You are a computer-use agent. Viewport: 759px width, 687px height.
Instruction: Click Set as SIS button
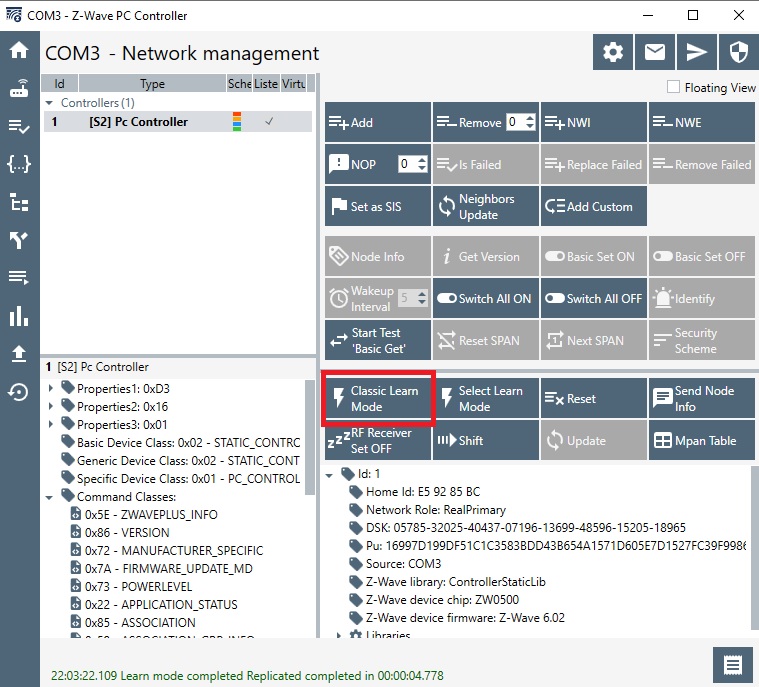coord(378,206)
